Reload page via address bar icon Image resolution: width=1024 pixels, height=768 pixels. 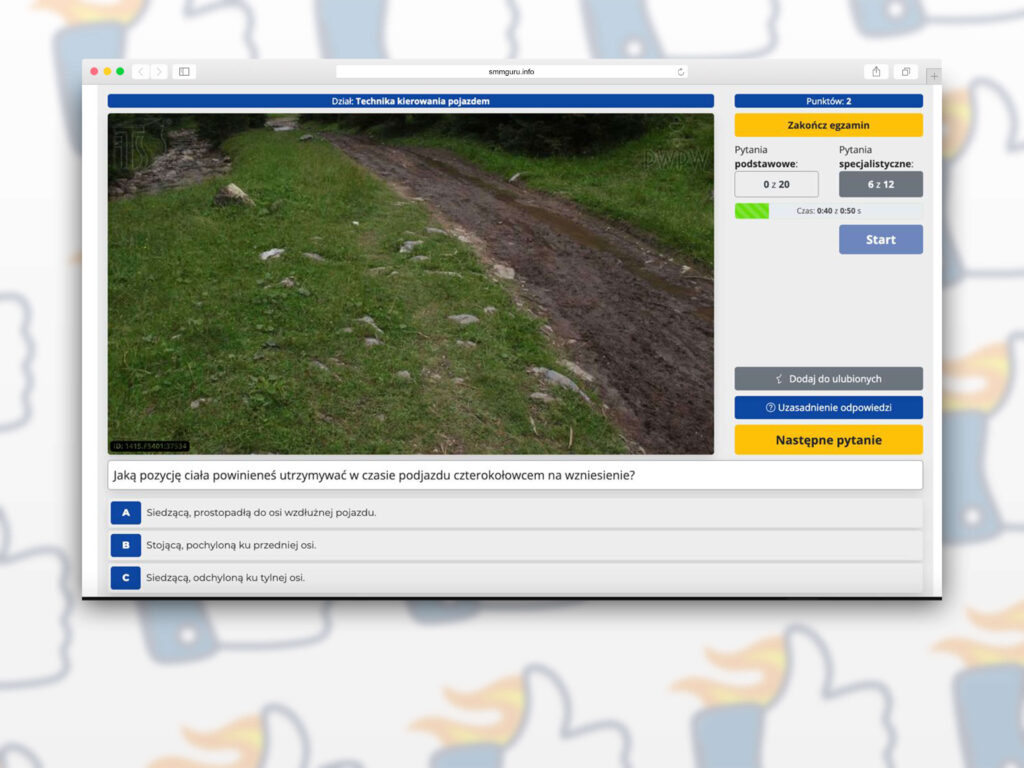pyautogui.click(x=681, y=72)
